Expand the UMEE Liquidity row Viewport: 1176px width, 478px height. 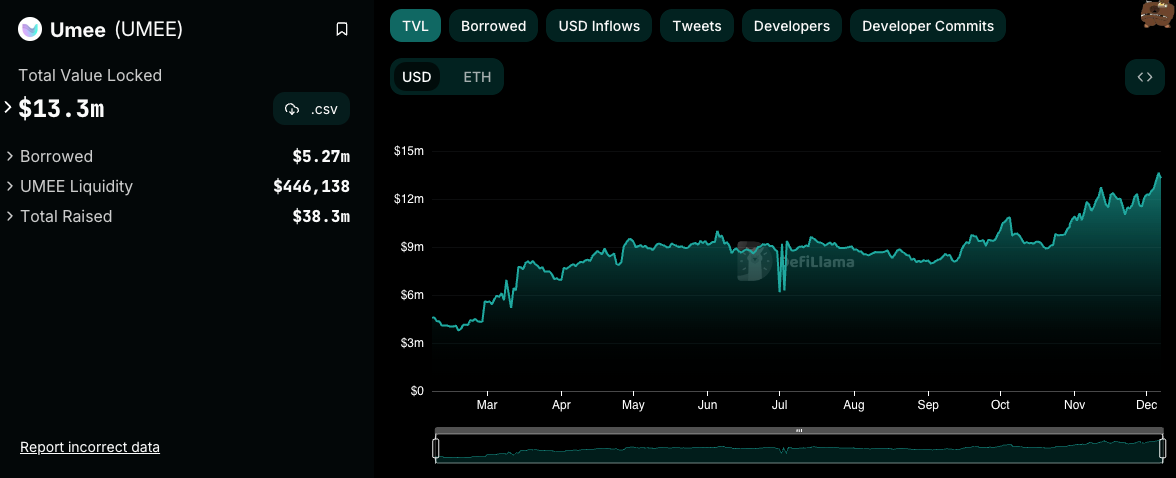(10, 186)
